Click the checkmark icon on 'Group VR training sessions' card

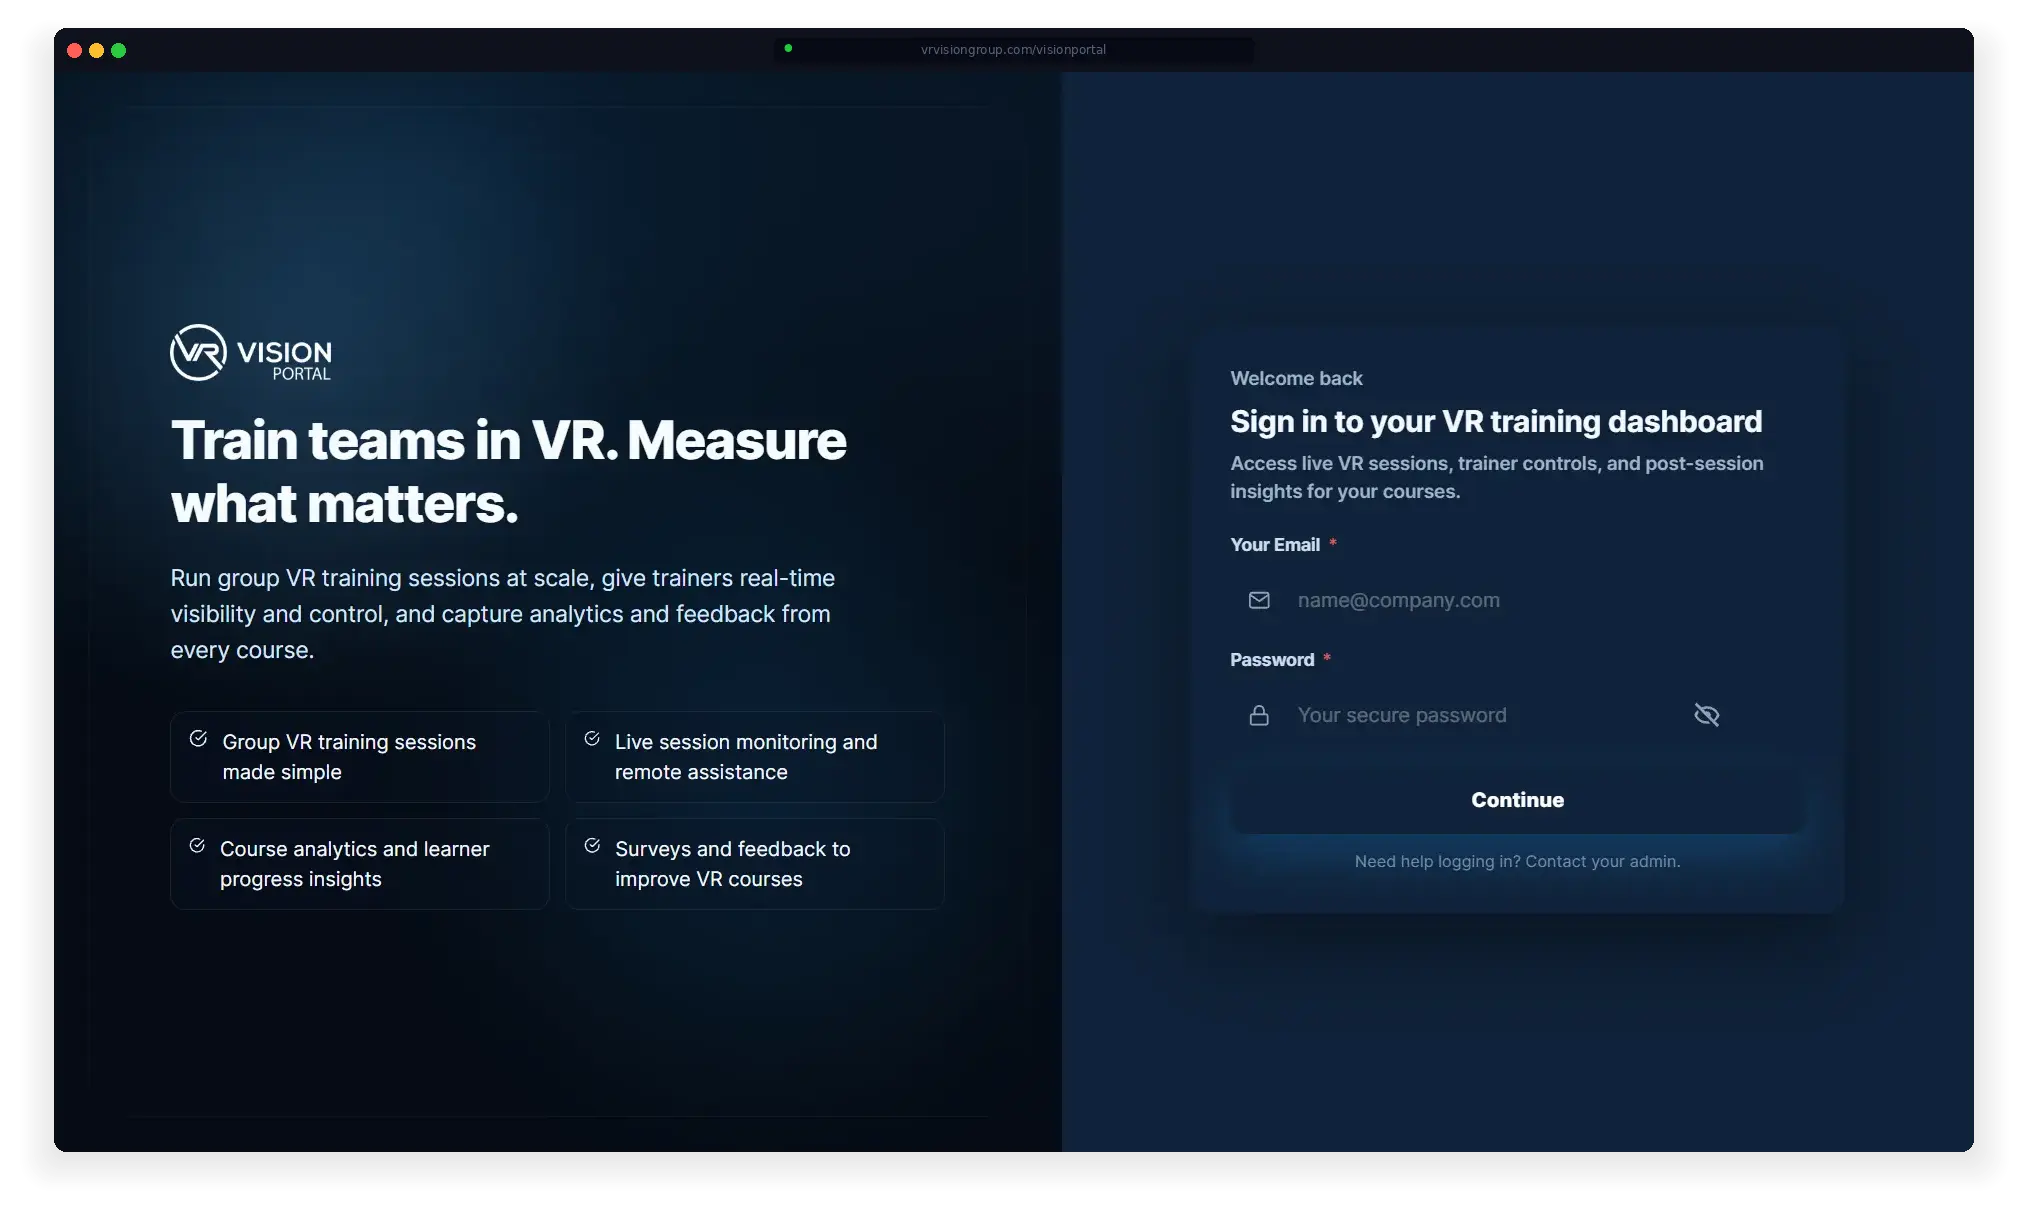click(197, 738)
